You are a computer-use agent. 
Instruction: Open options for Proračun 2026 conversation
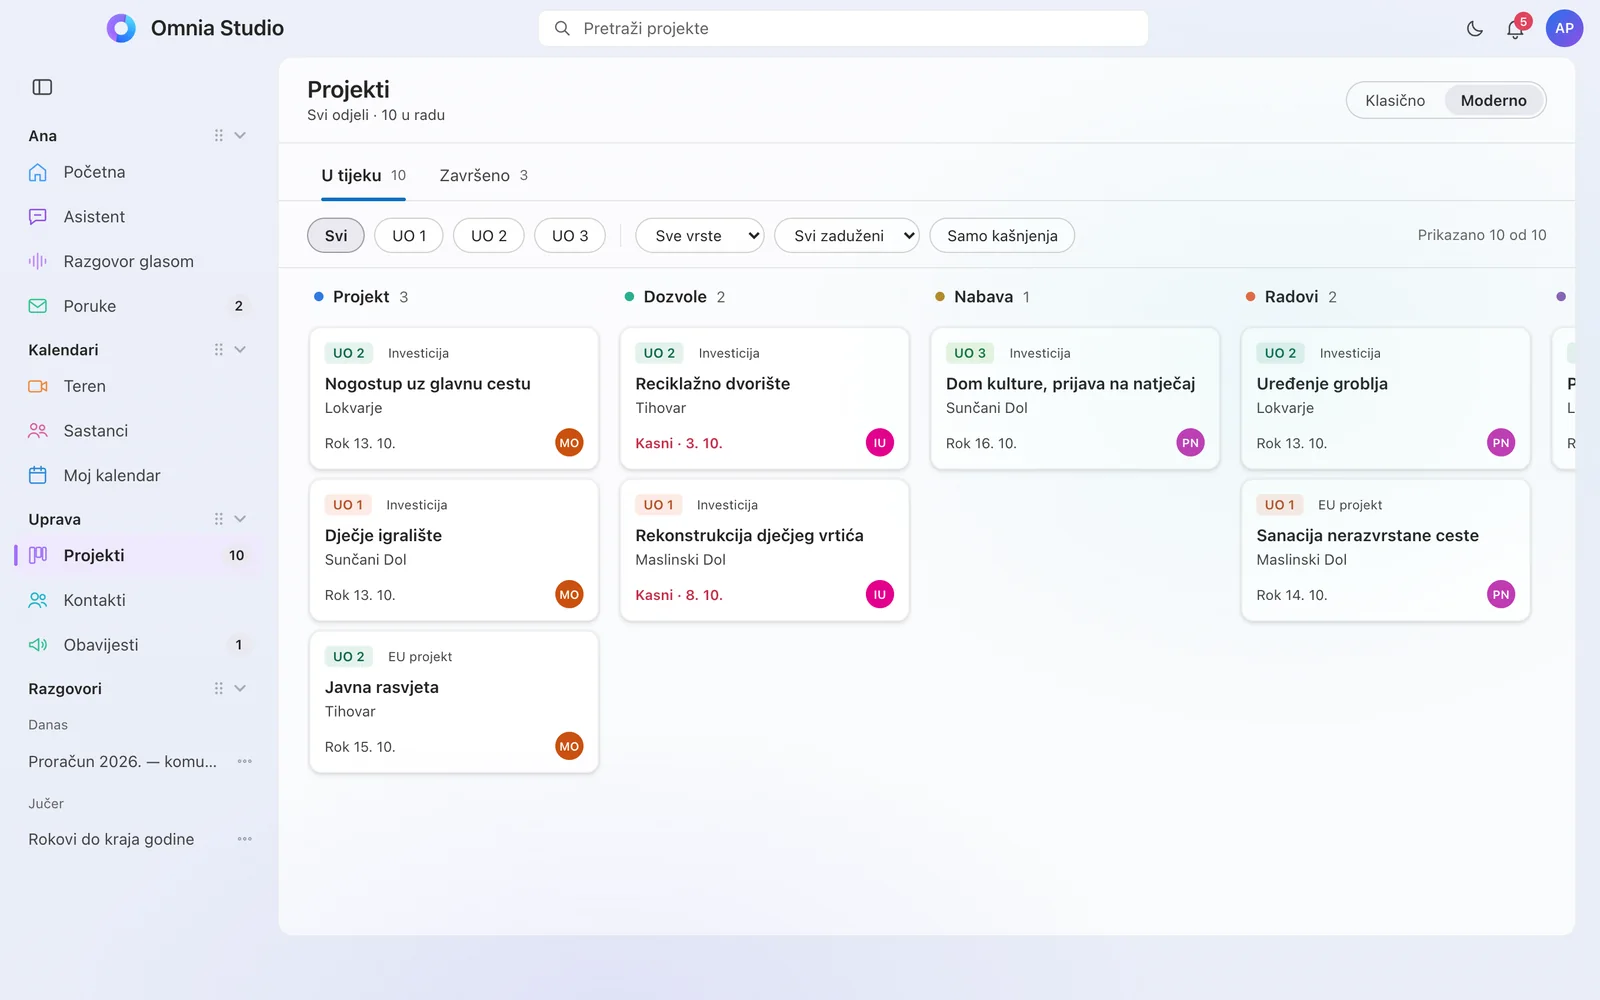point(244,761)
